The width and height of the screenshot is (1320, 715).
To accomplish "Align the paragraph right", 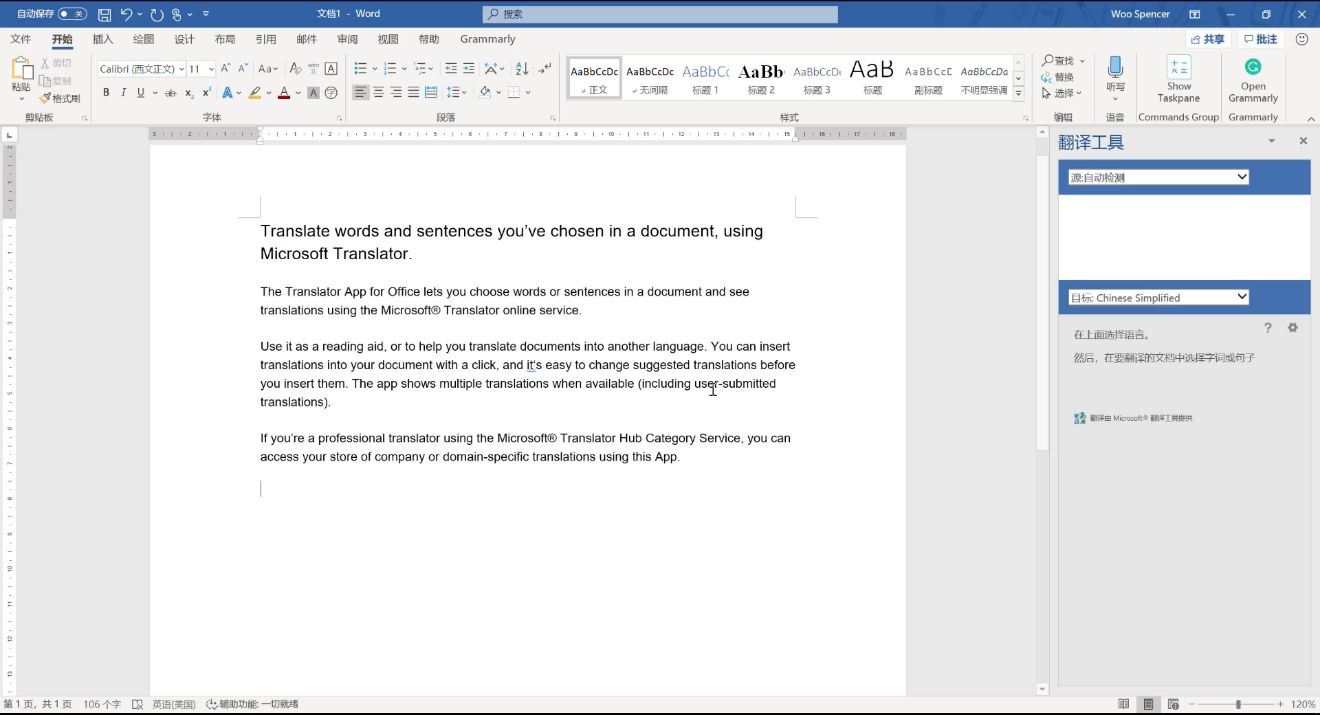I will [396, 93].
